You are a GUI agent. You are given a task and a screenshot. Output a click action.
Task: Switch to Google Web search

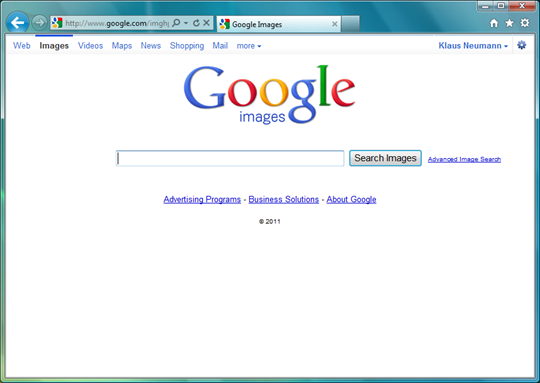click(x=22, y=45)
